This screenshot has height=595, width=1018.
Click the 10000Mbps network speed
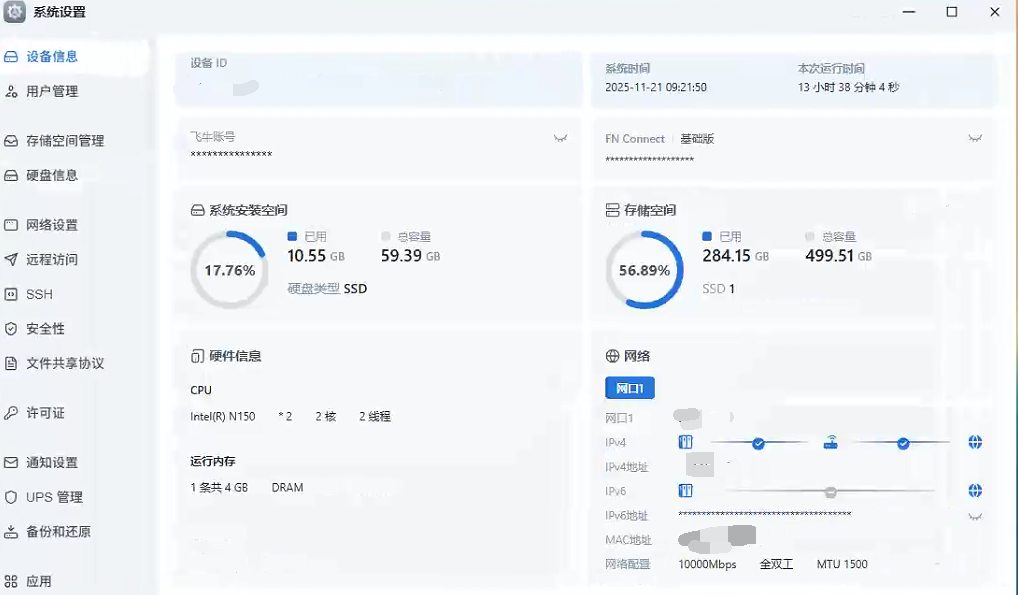(x=707, y=564)
